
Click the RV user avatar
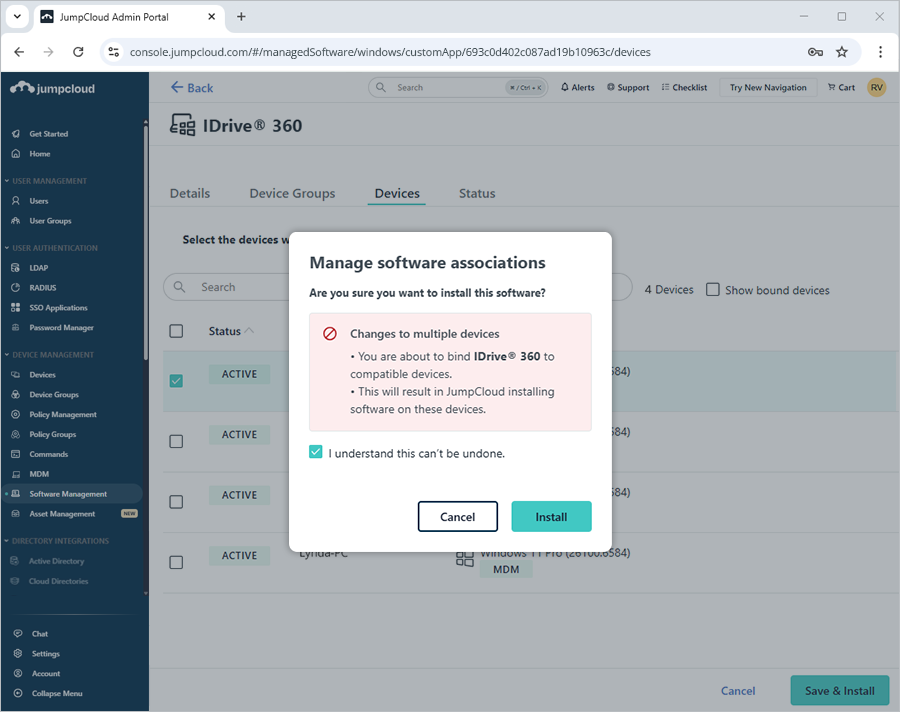point(876,87)
